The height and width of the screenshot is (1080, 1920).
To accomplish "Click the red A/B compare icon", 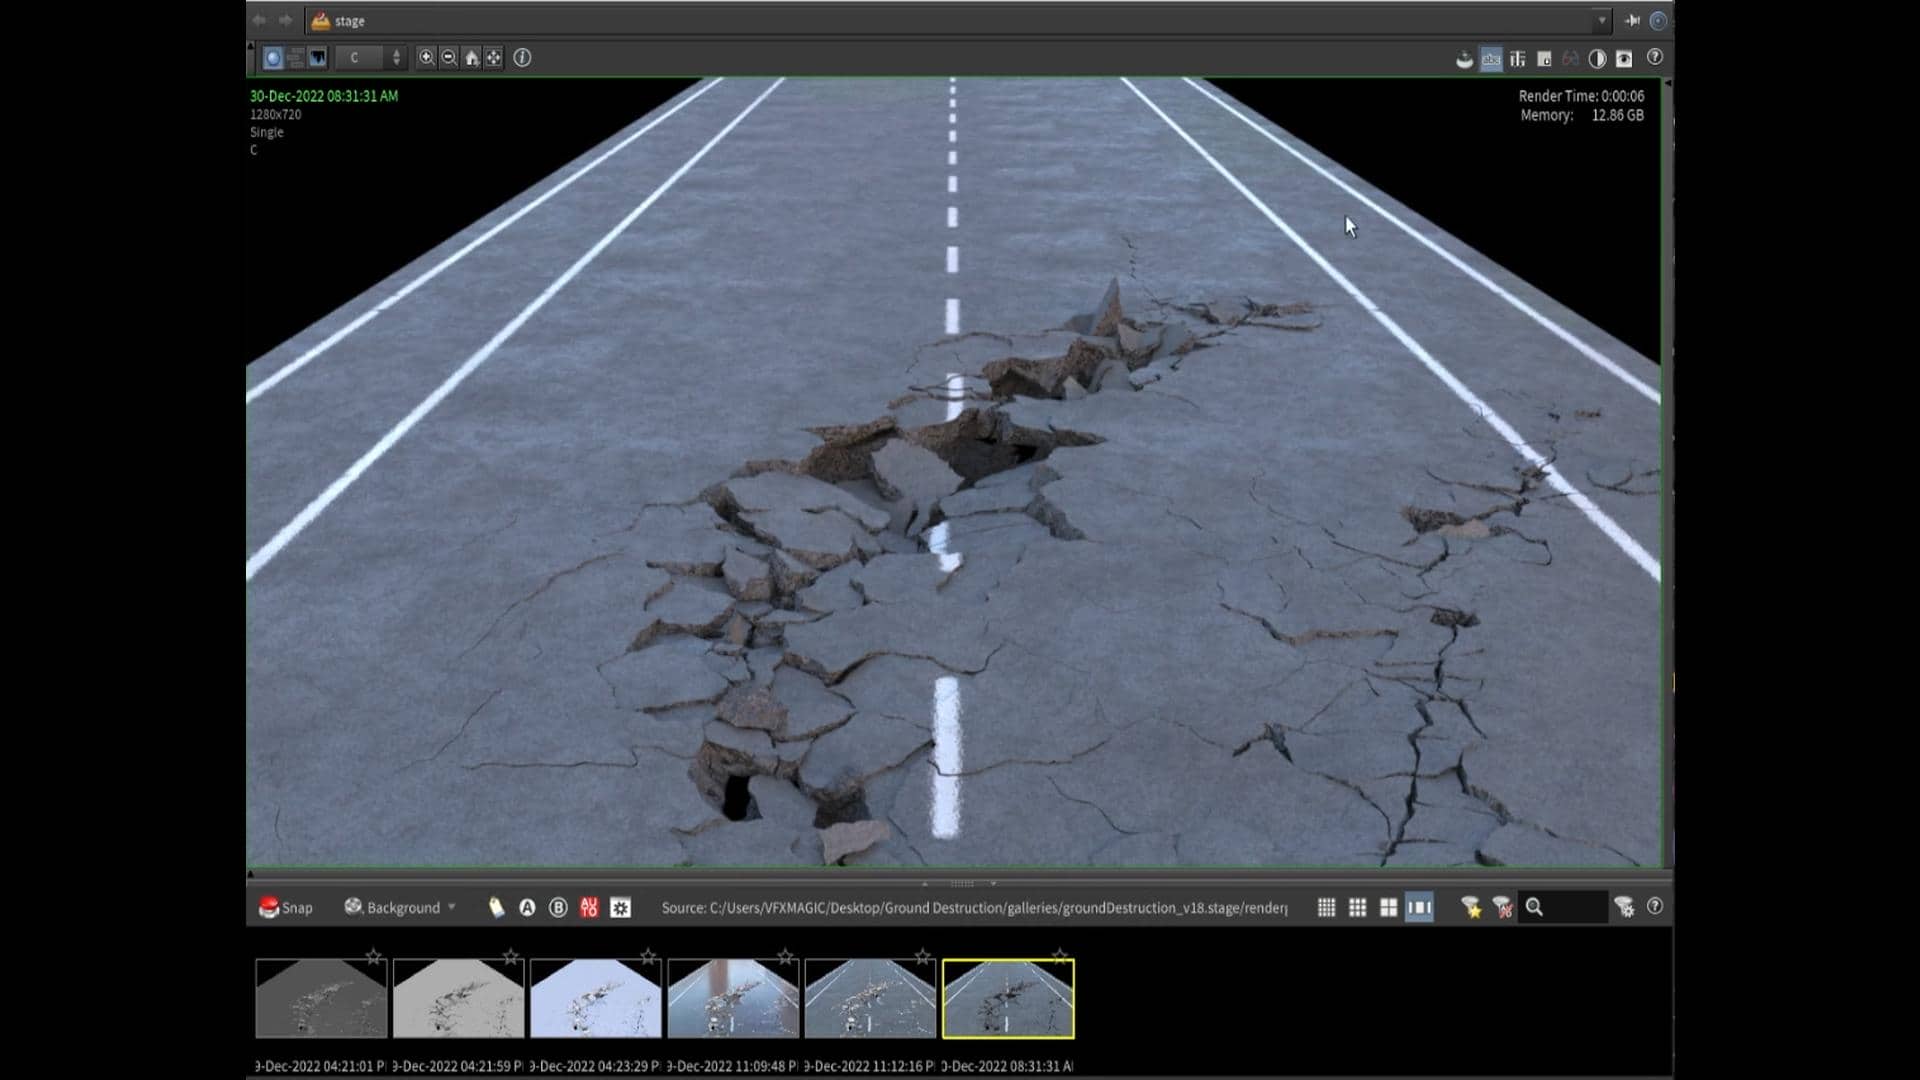I will pyautogui.click(x=589, y=907).
